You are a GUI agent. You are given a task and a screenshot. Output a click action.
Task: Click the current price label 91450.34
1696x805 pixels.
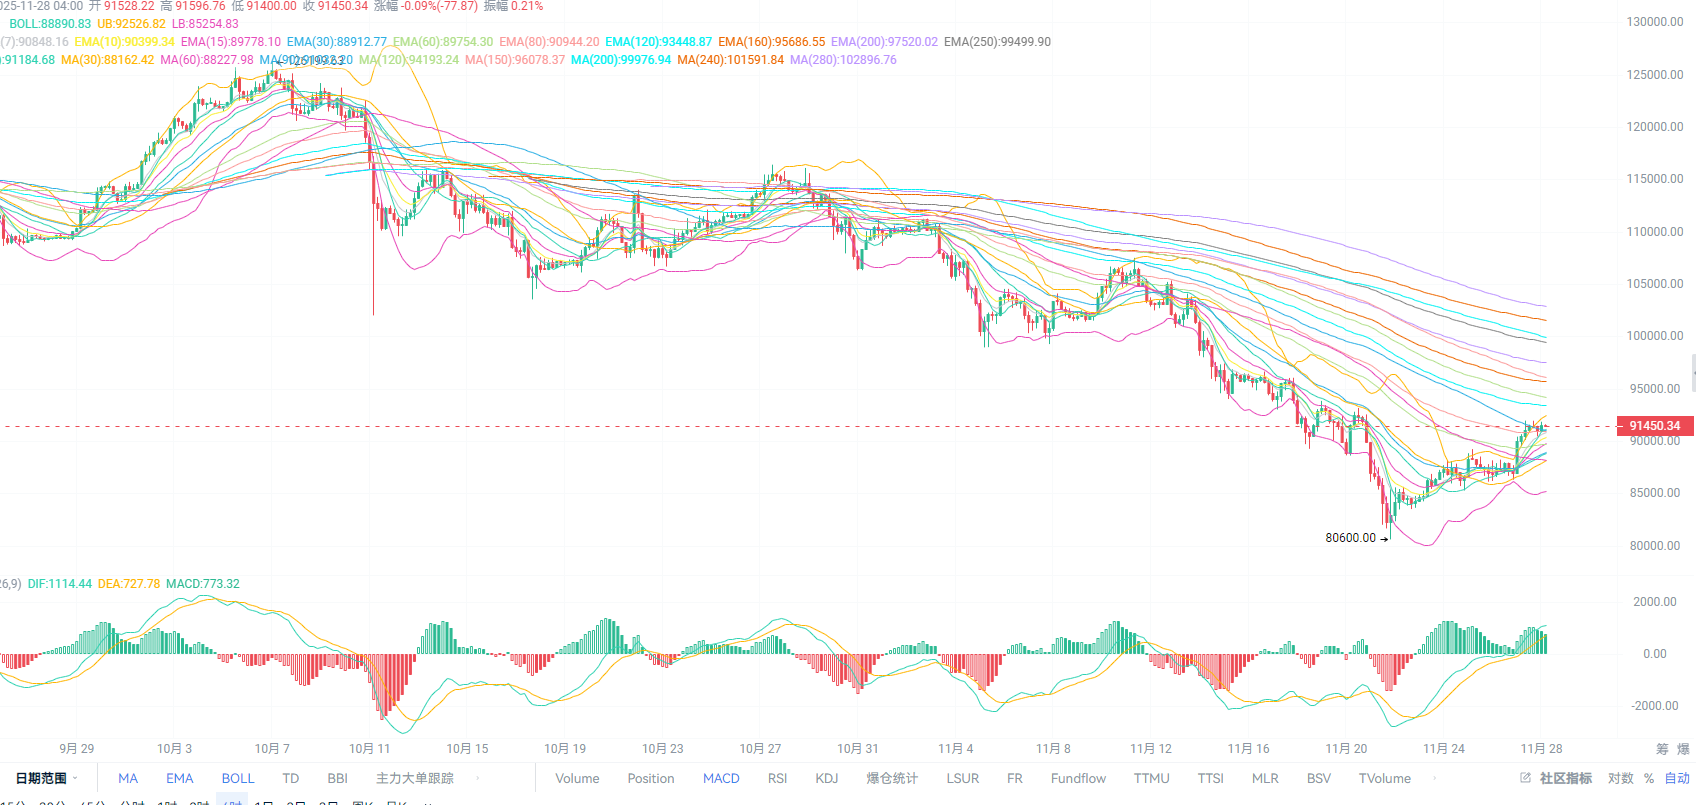(x=1655, y=426)
